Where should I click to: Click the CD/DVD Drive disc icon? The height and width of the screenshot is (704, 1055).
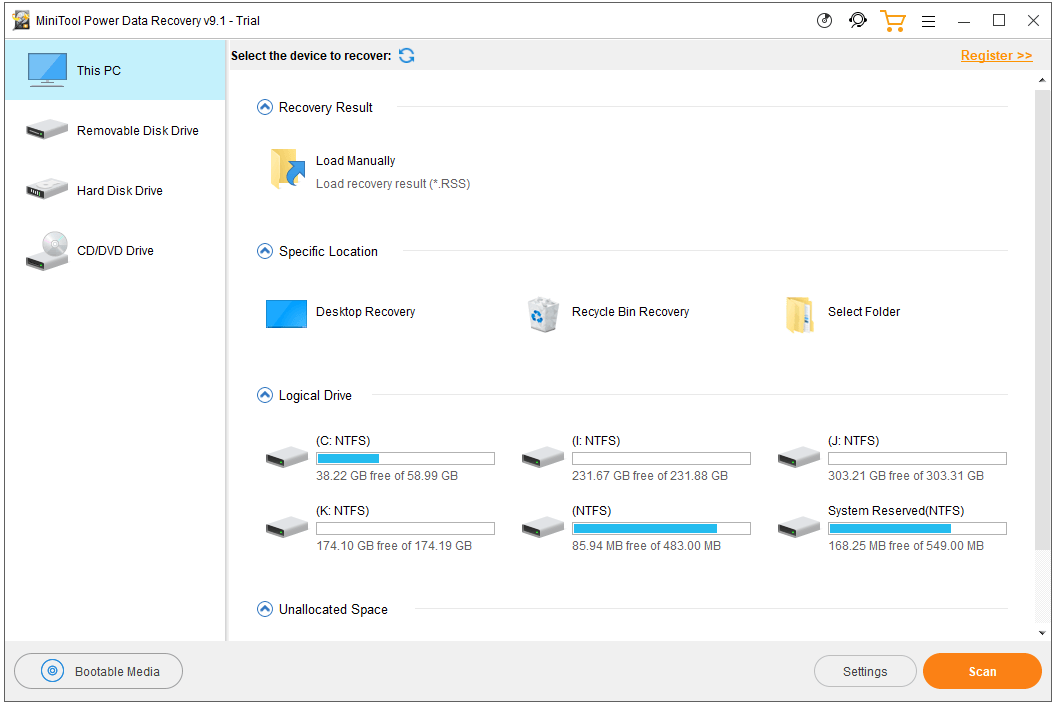[x=47, y=250]
